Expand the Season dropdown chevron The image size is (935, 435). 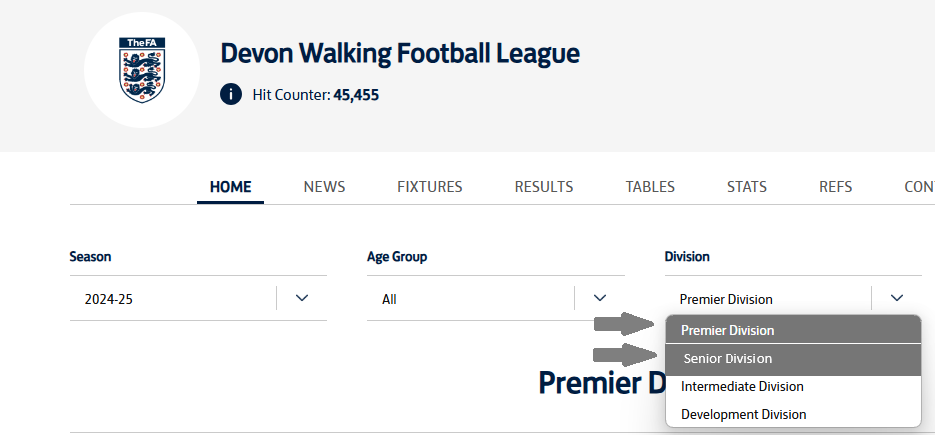302,298
